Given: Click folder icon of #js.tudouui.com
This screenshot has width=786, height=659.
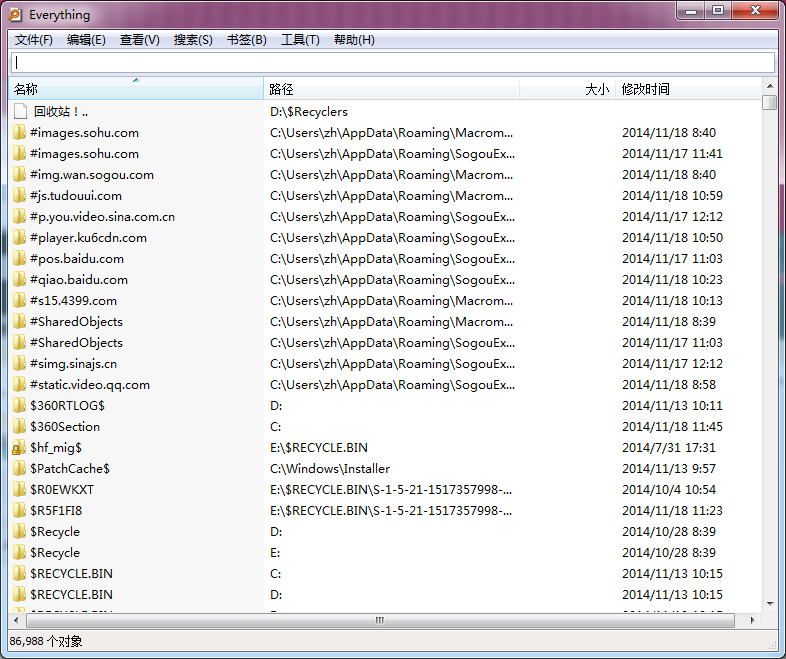Looking at the screenshot, I should pyautogui.click(x=19, y=195).
